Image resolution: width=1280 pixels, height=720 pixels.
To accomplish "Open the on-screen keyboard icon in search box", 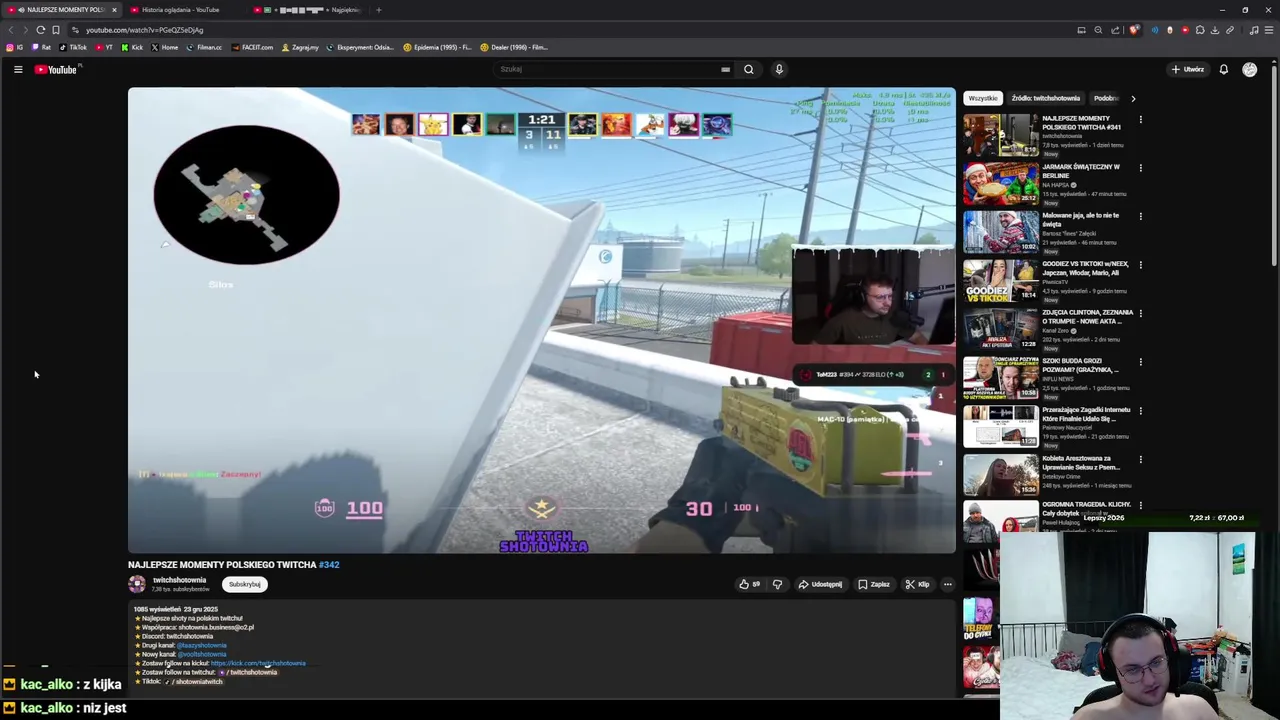I will coord(725,69).
